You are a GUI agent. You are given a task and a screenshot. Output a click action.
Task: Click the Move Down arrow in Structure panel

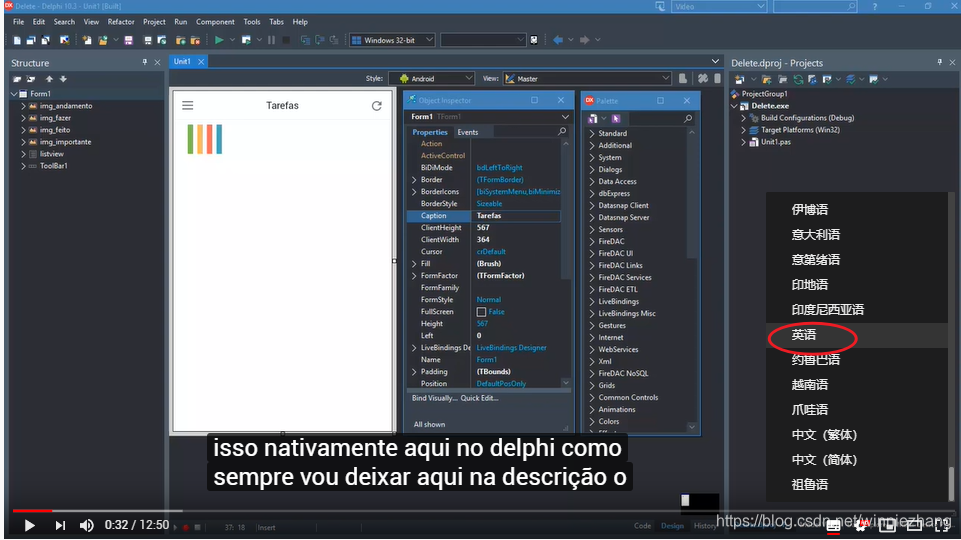[63, 79]
